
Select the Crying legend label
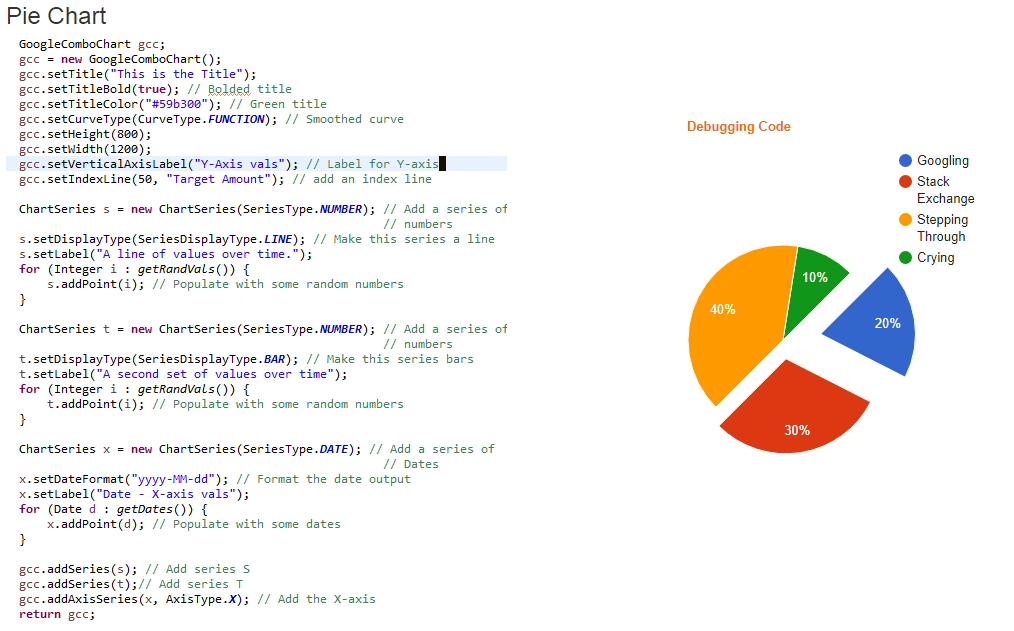[935, 257]
